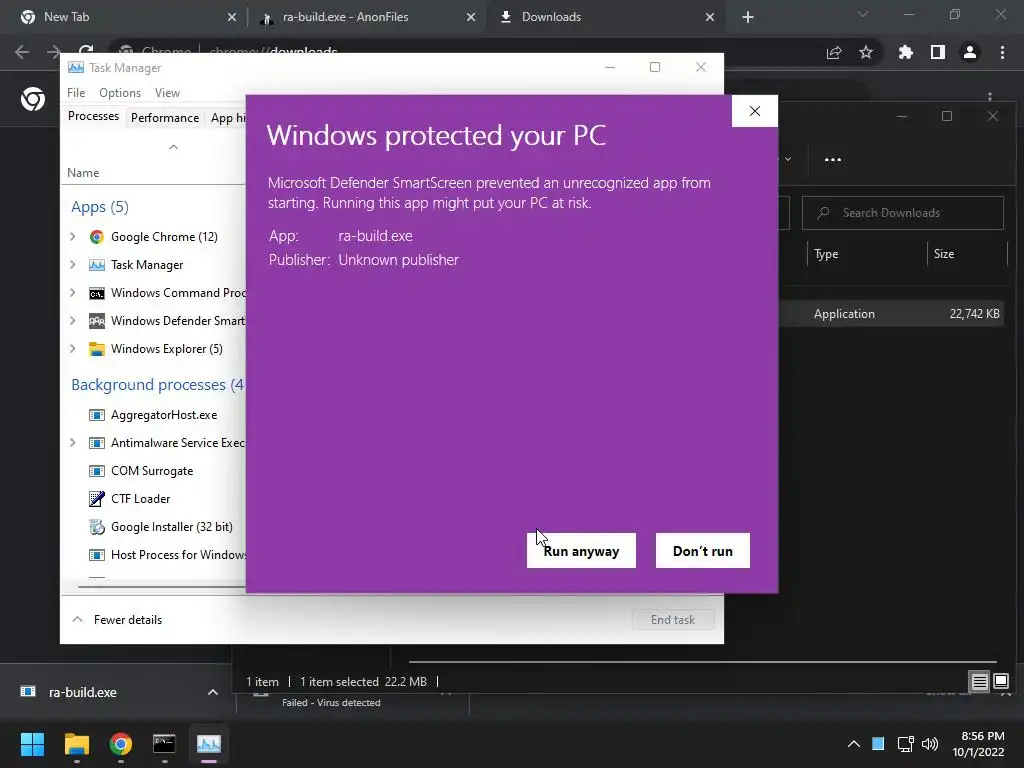
Task: Open Windows Start menu
Action: [32, 744]
